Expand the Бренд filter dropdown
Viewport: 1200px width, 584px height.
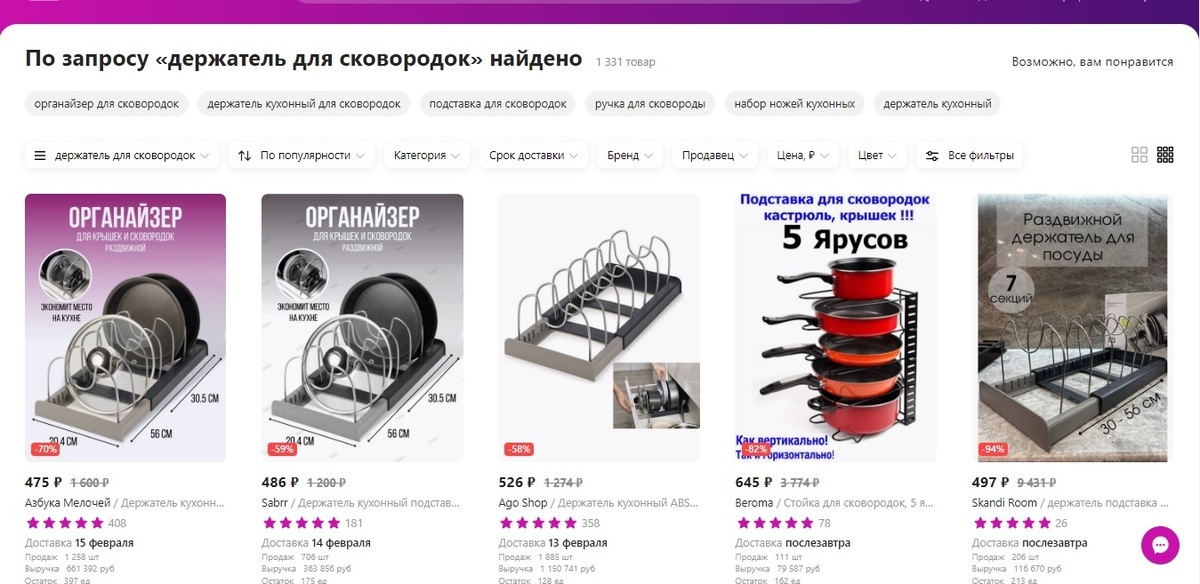(630, 156)
